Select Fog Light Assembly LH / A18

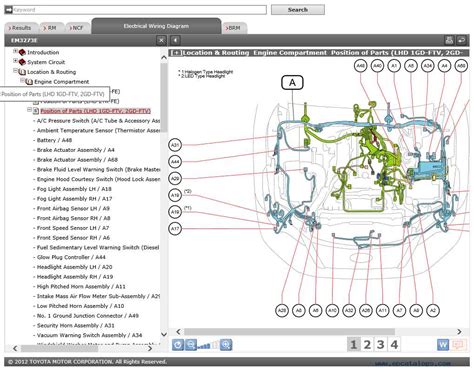tap(74, 189)
